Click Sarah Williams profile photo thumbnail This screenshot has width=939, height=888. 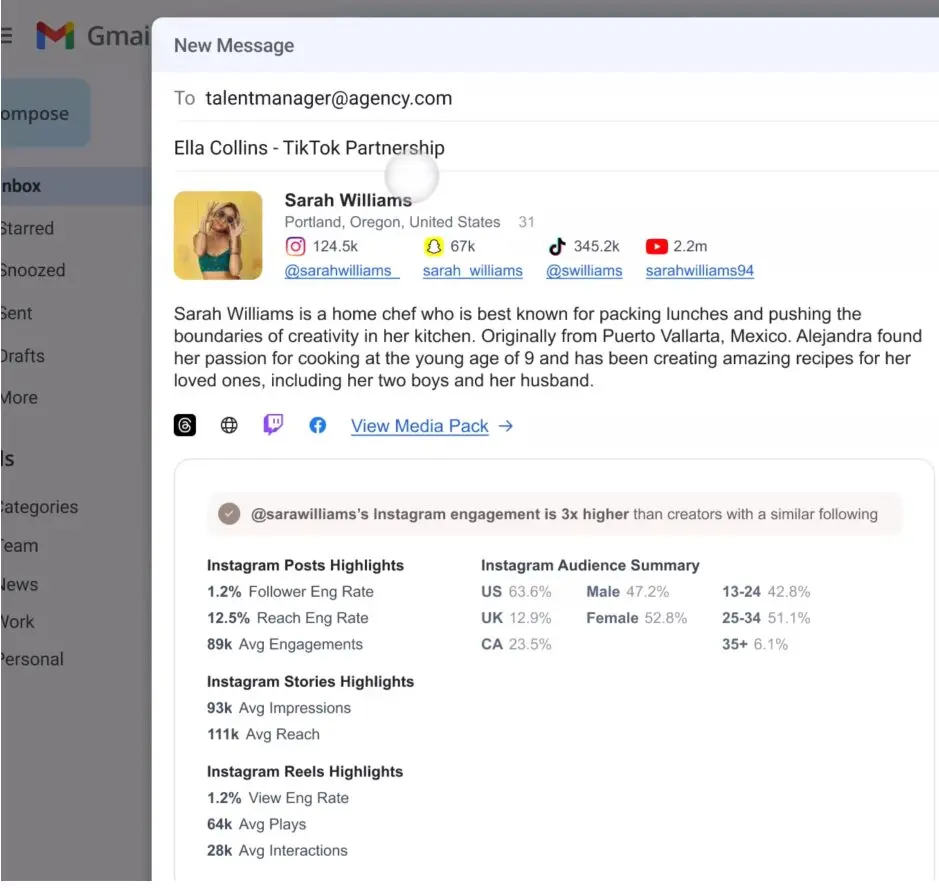[218, 235]
